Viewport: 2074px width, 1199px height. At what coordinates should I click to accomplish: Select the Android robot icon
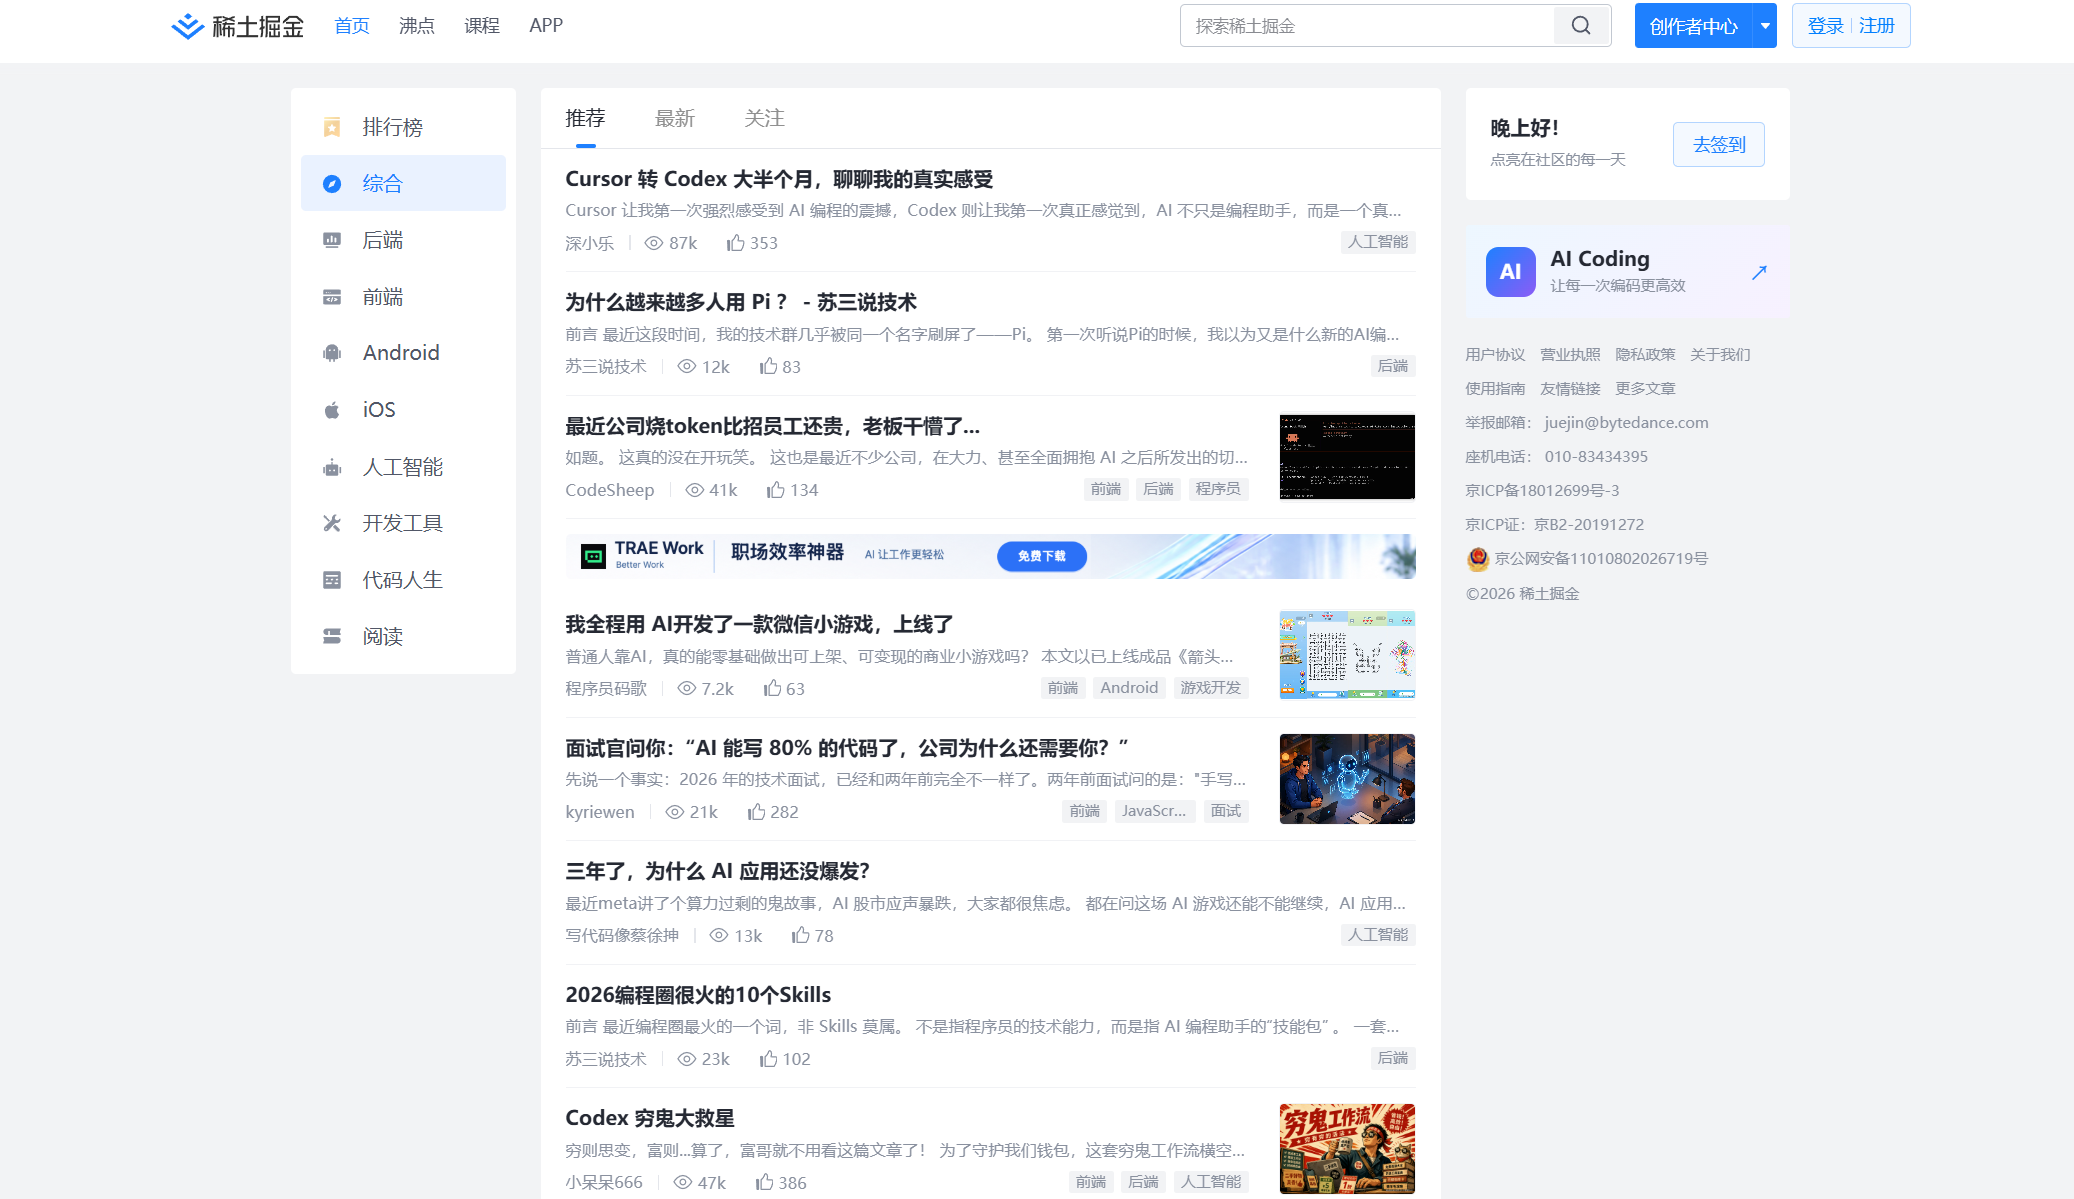pos(332,353)
